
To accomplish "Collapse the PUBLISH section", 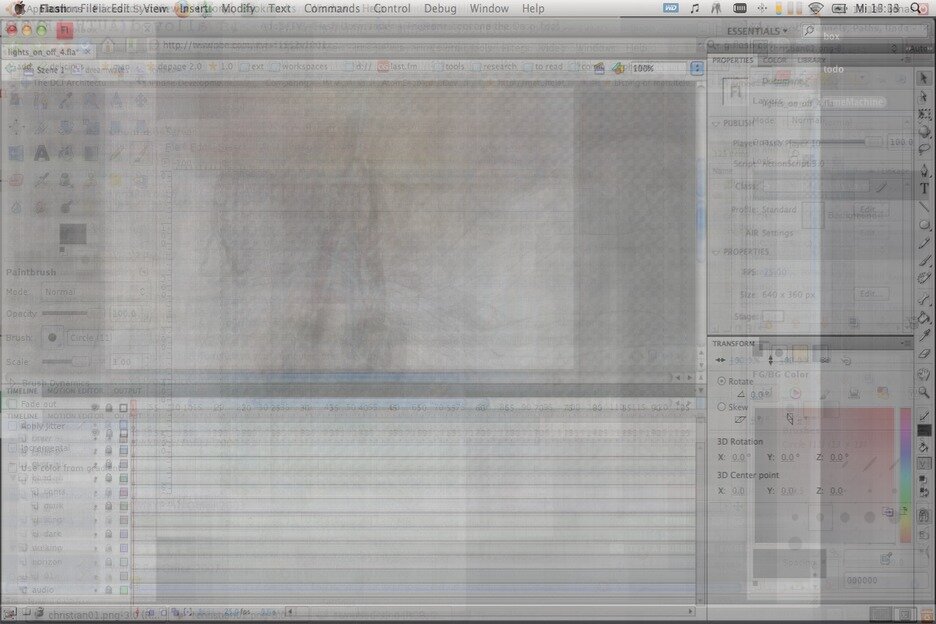I will [x=716, y=124].
